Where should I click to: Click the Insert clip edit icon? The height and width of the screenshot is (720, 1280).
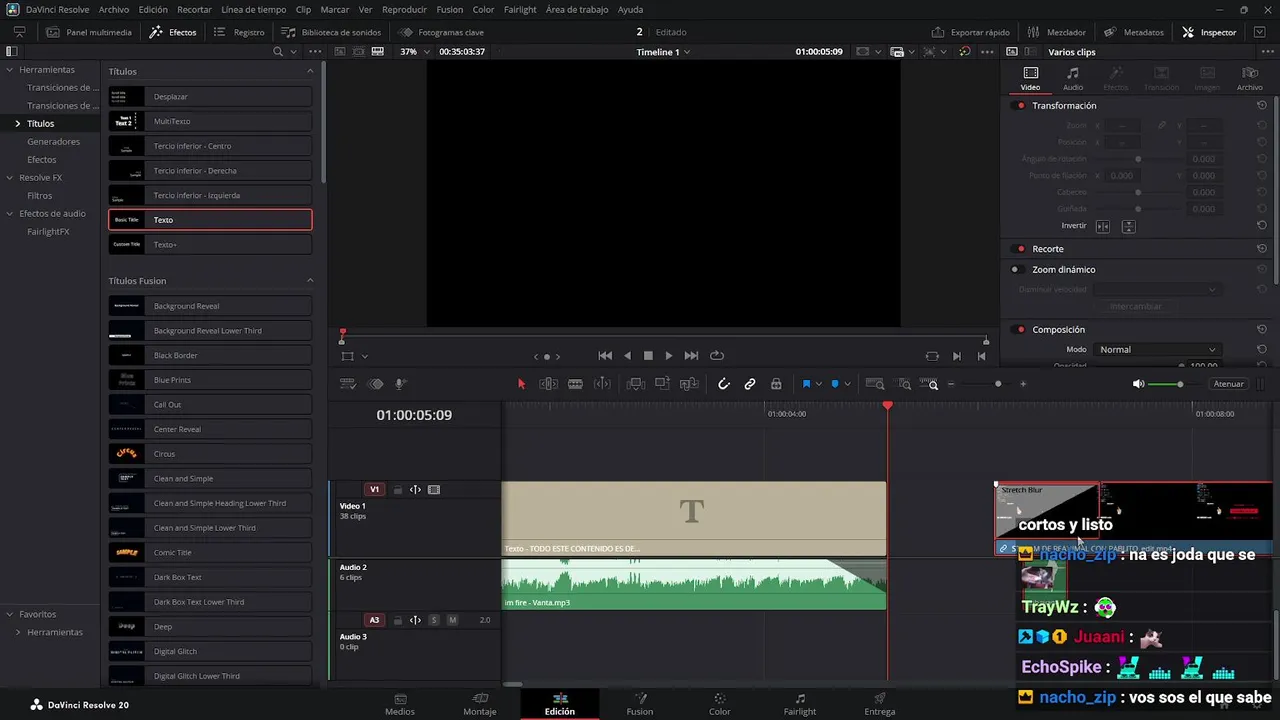(x=635, y=384)
